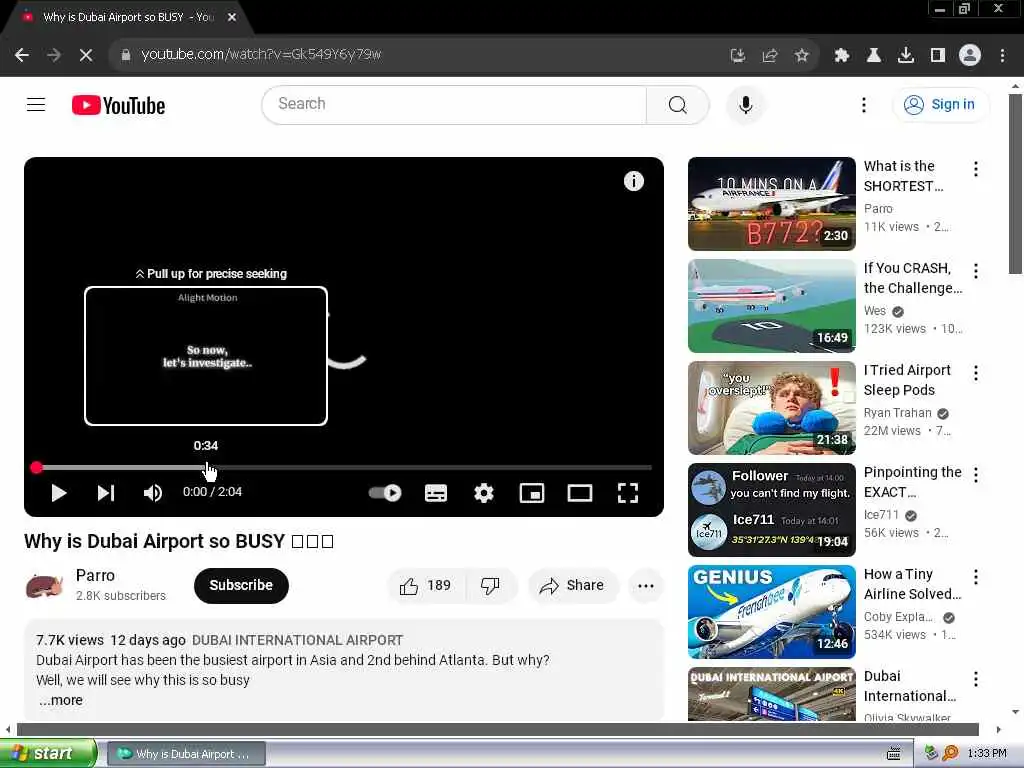This screenshot has height=768, width=1024.
Task: Click the red playhead scrubber dot
Action: 37,468
